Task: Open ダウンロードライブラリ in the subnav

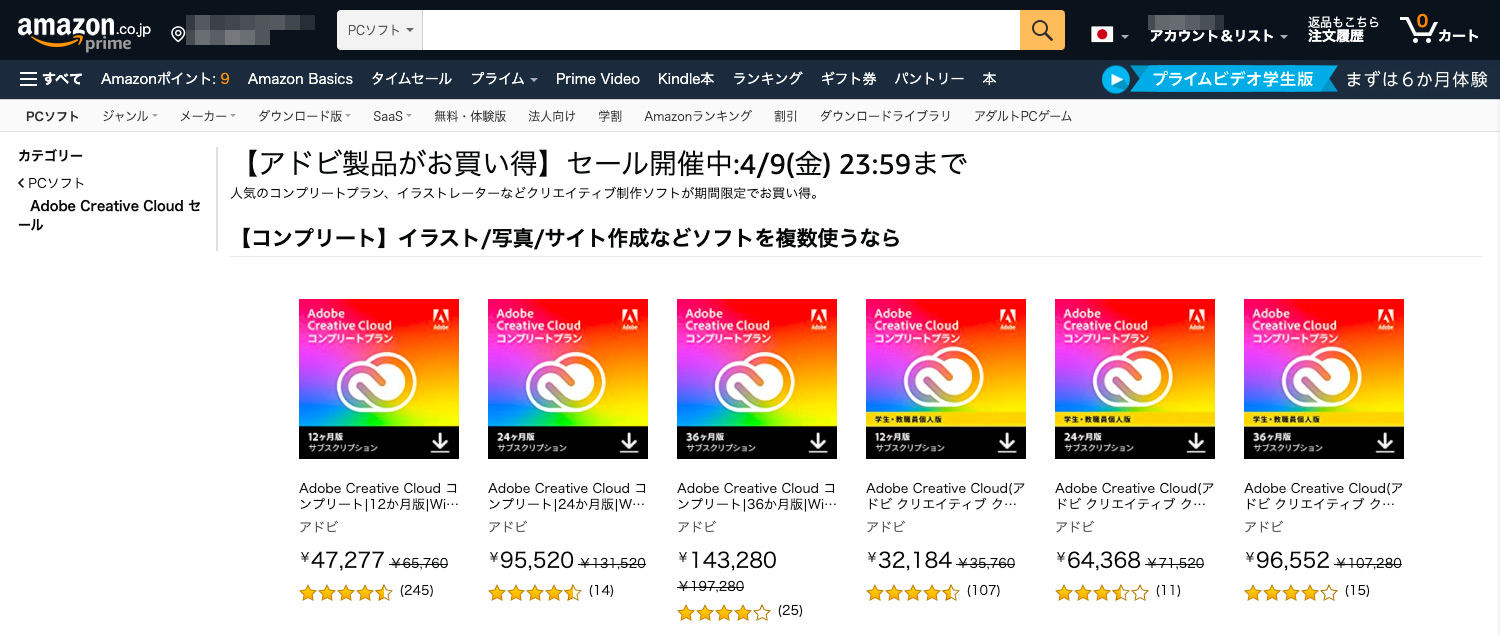Action: point(886,116)
